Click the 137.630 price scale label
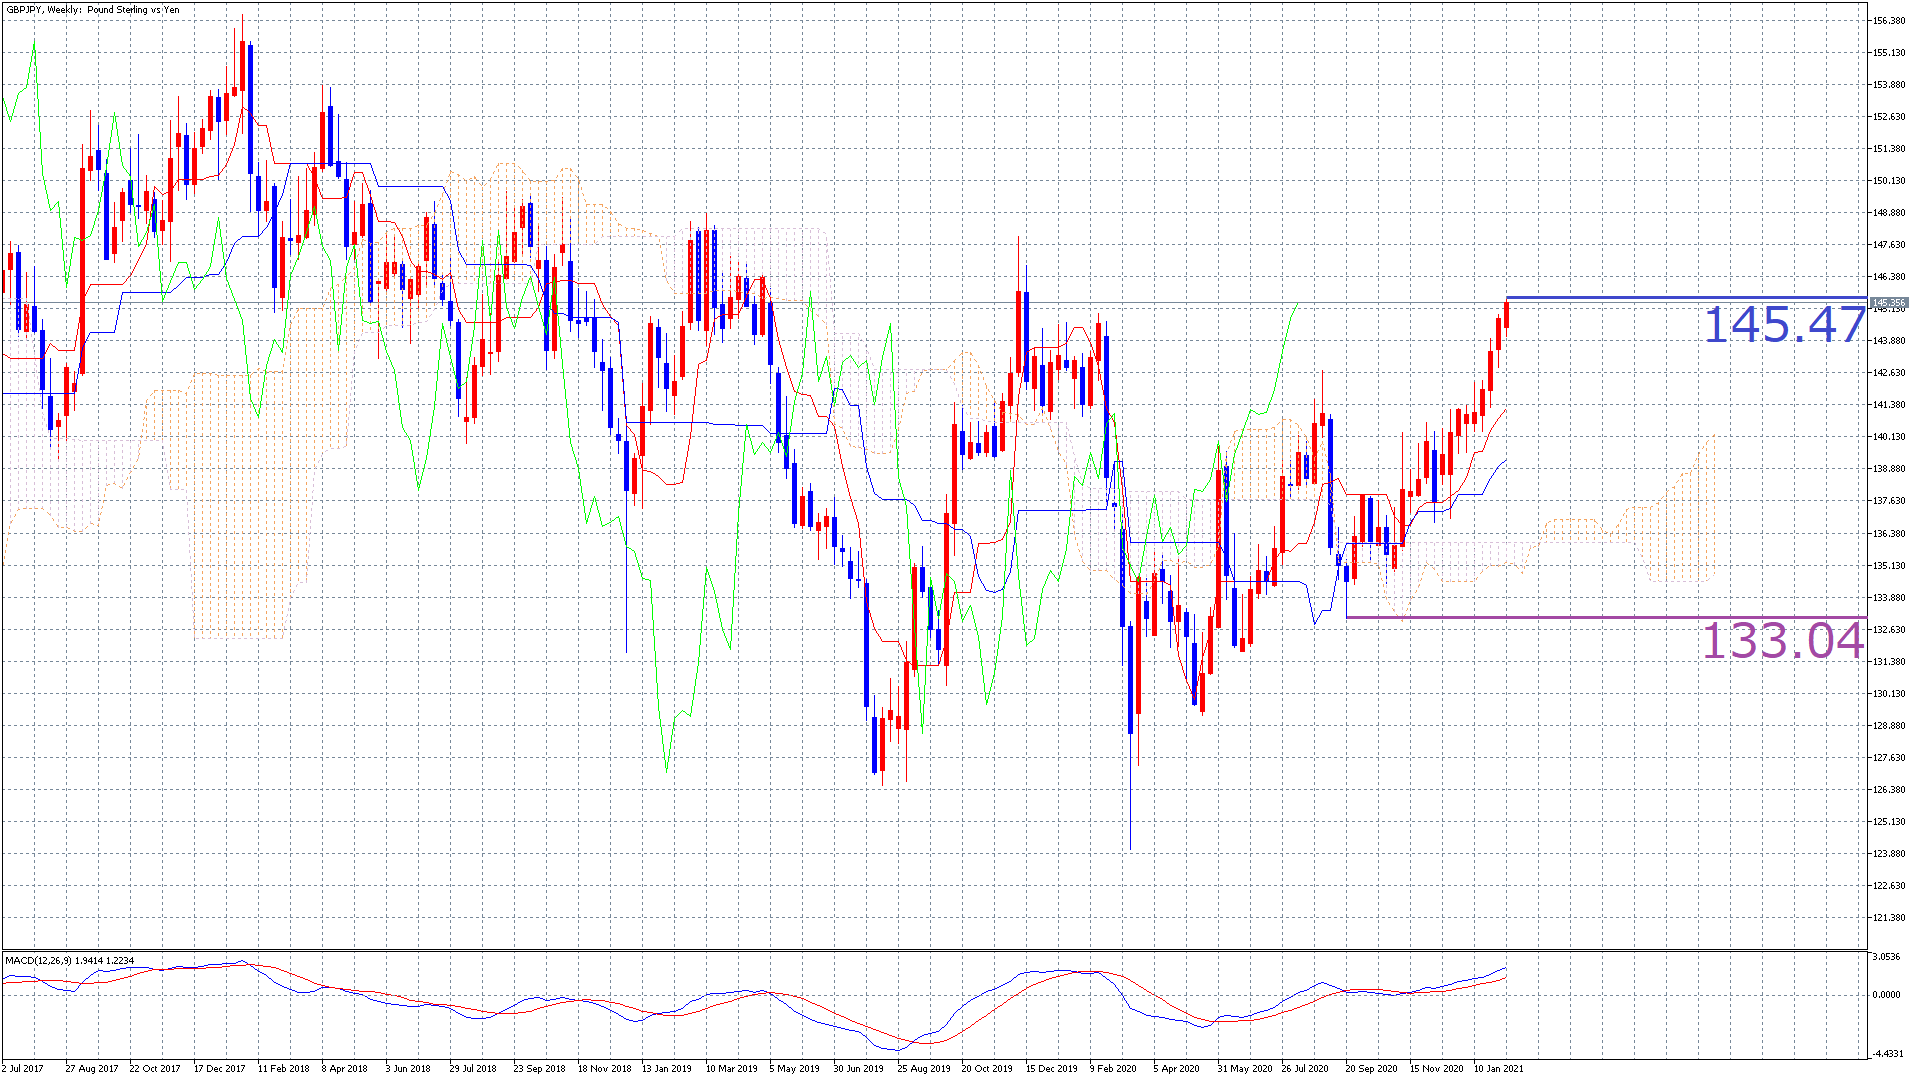Image resolution: width=1920 pixels, height=1080 pixels. 1888,501
